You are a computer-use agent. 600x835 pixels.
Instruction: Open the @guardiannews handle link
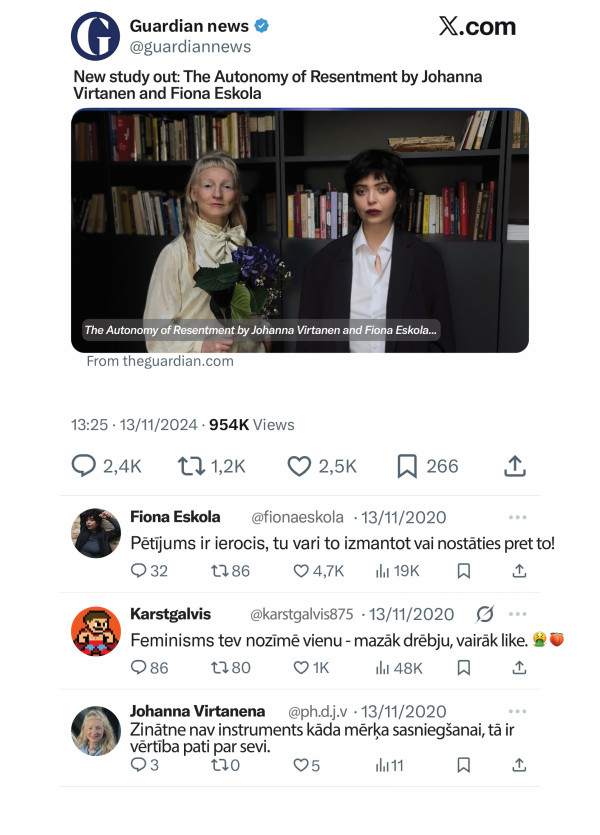pyautogui.click(x=190, y=47)
